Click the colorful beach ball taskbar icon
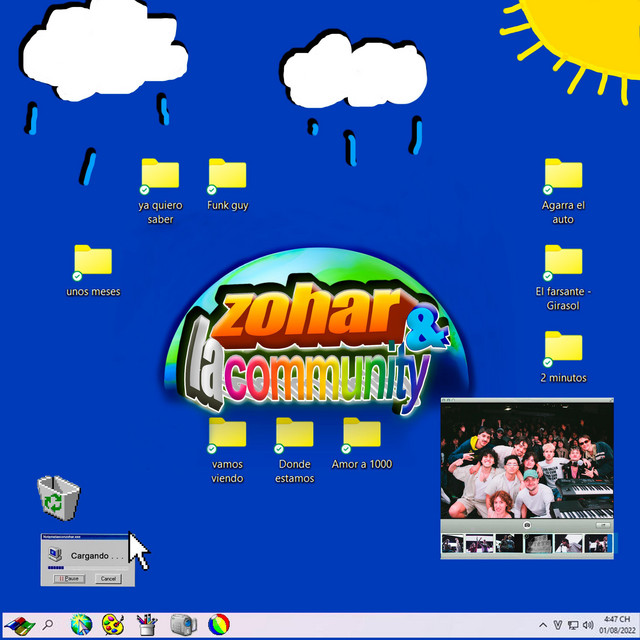 [218, 625]
